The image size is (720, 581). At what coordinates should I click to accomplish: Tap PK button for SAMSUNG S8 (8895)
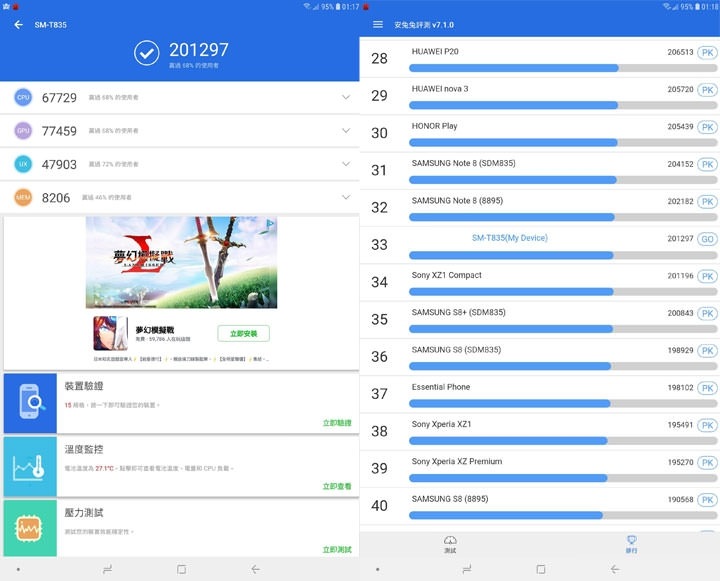707,499
